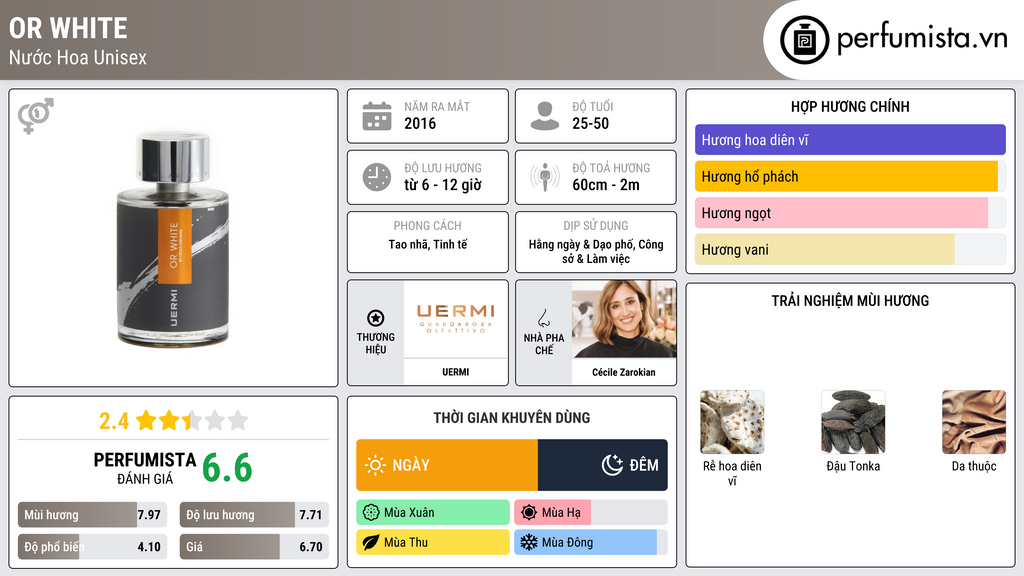This screenshot has height=576, width=1024.
Task: Click the Mùa Đông season bar
Action: 591,542
